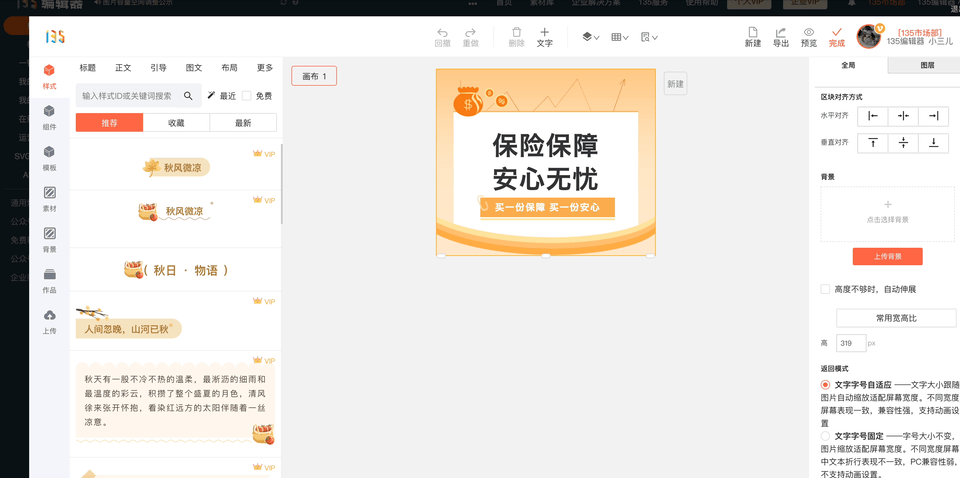Image resolution: width=960 pixels, height=478 pixels.
Task: Align block left in 水平对齐
Action: tap(873, 116)
